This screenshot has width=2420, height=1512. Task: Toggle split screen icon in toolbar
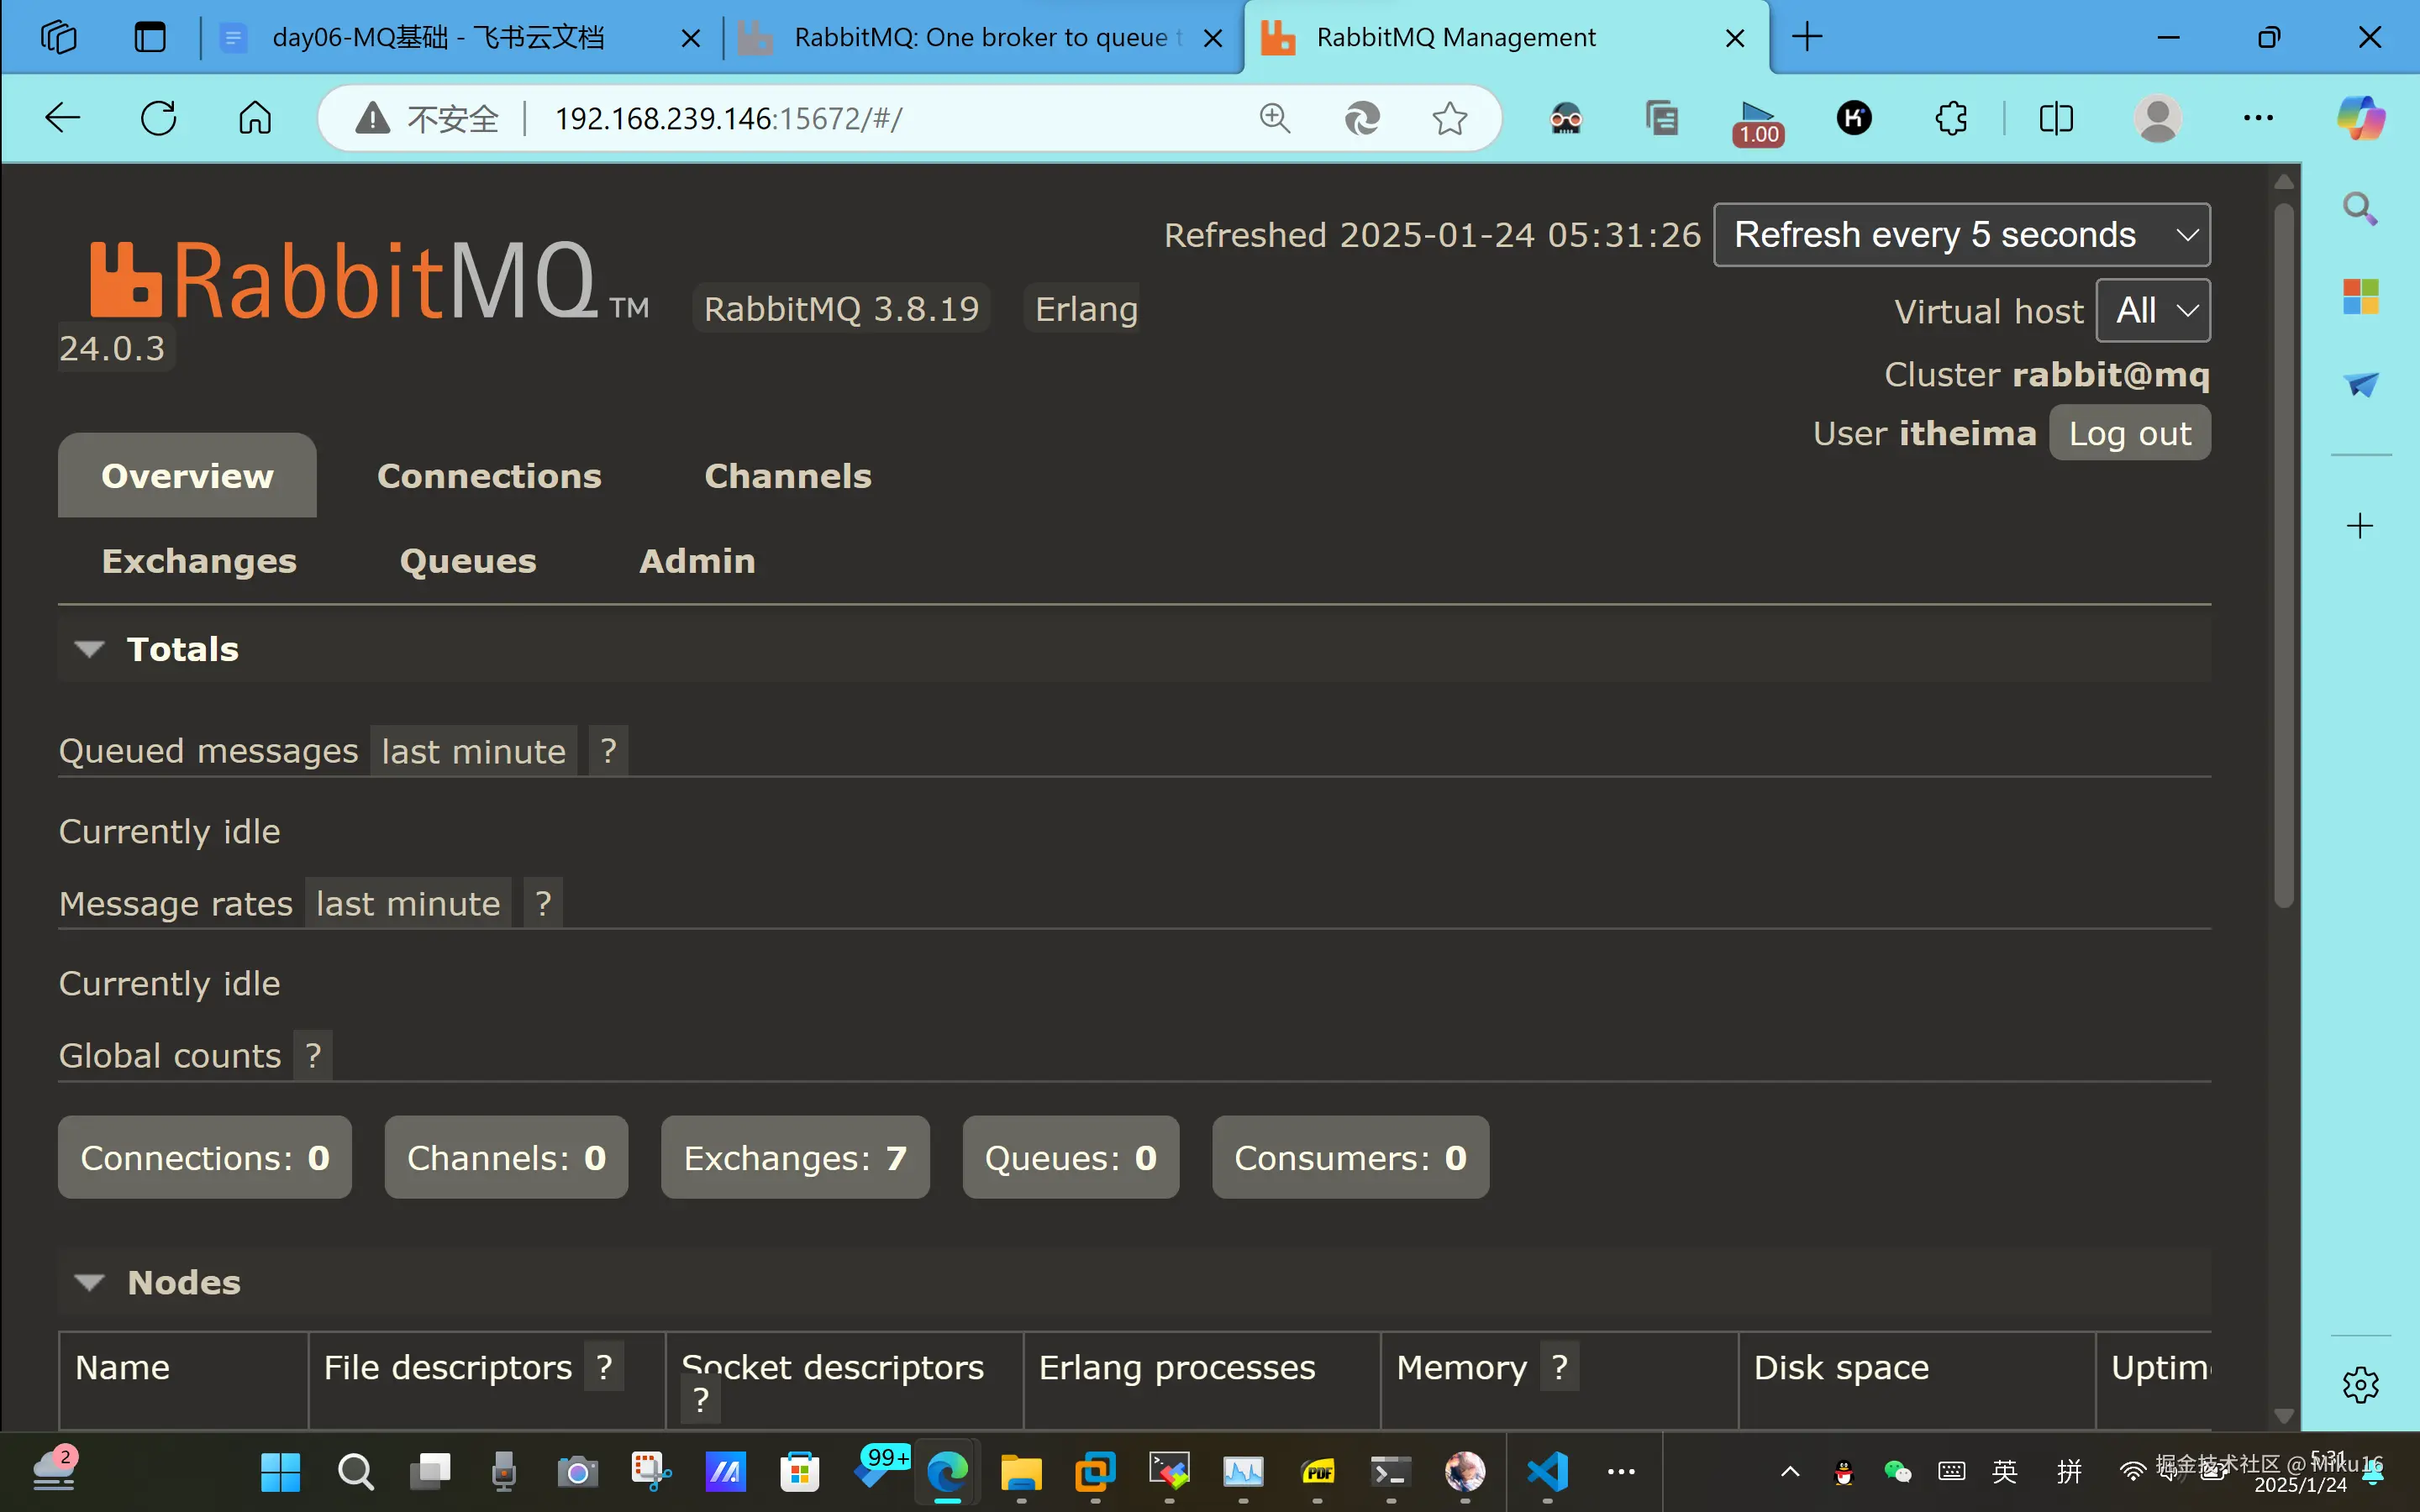(x=2056, y=119)
